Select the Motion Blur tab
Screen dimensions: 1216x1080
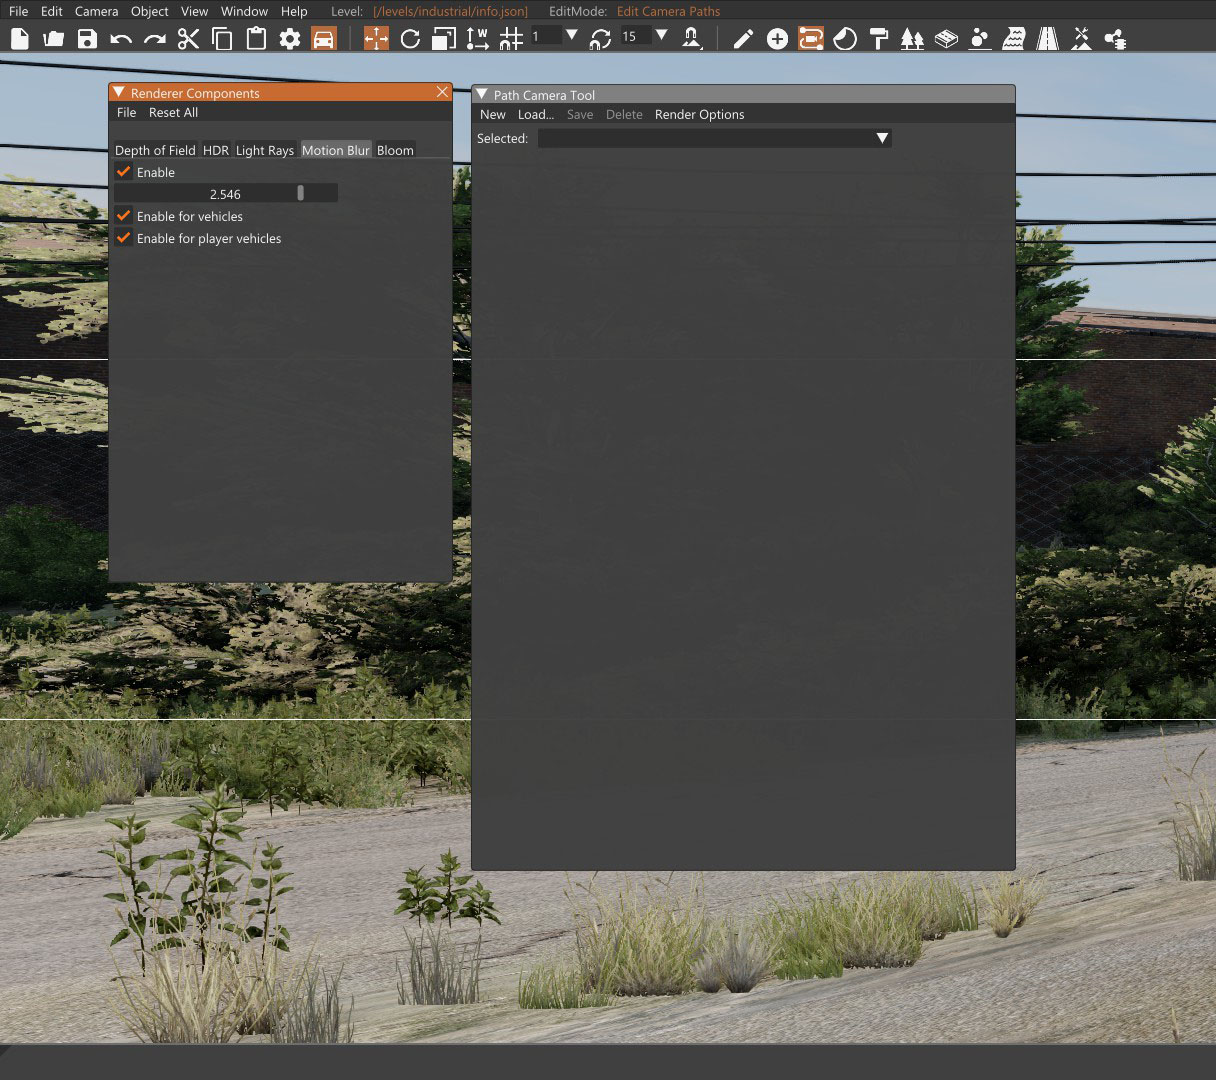336,150
